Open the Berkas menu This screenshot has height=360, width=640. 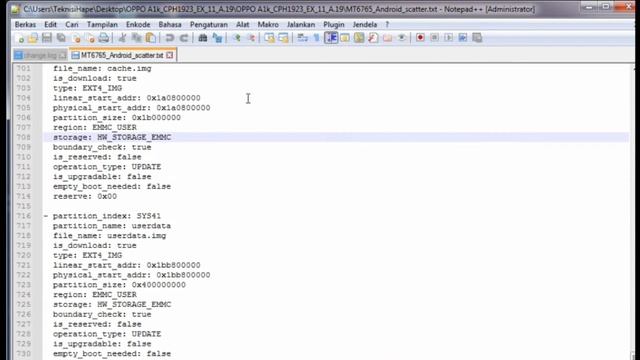25,24
